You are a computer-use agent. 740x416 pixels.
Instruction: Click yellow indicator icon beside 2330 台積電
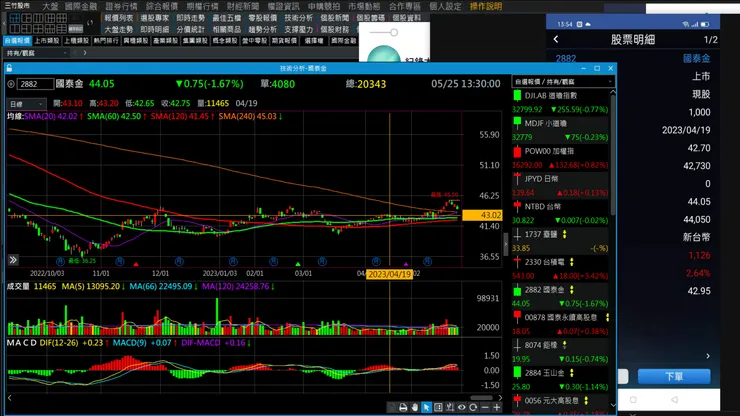[572, 262]
